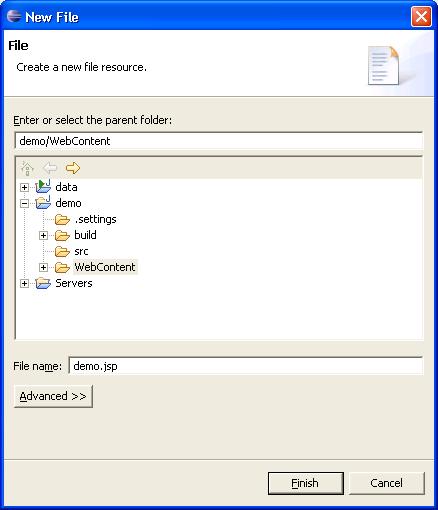Image resolution: width=438 pixels, height=510 pixels.
Task: Expand the Servers project node
Action: click(24, 283)
